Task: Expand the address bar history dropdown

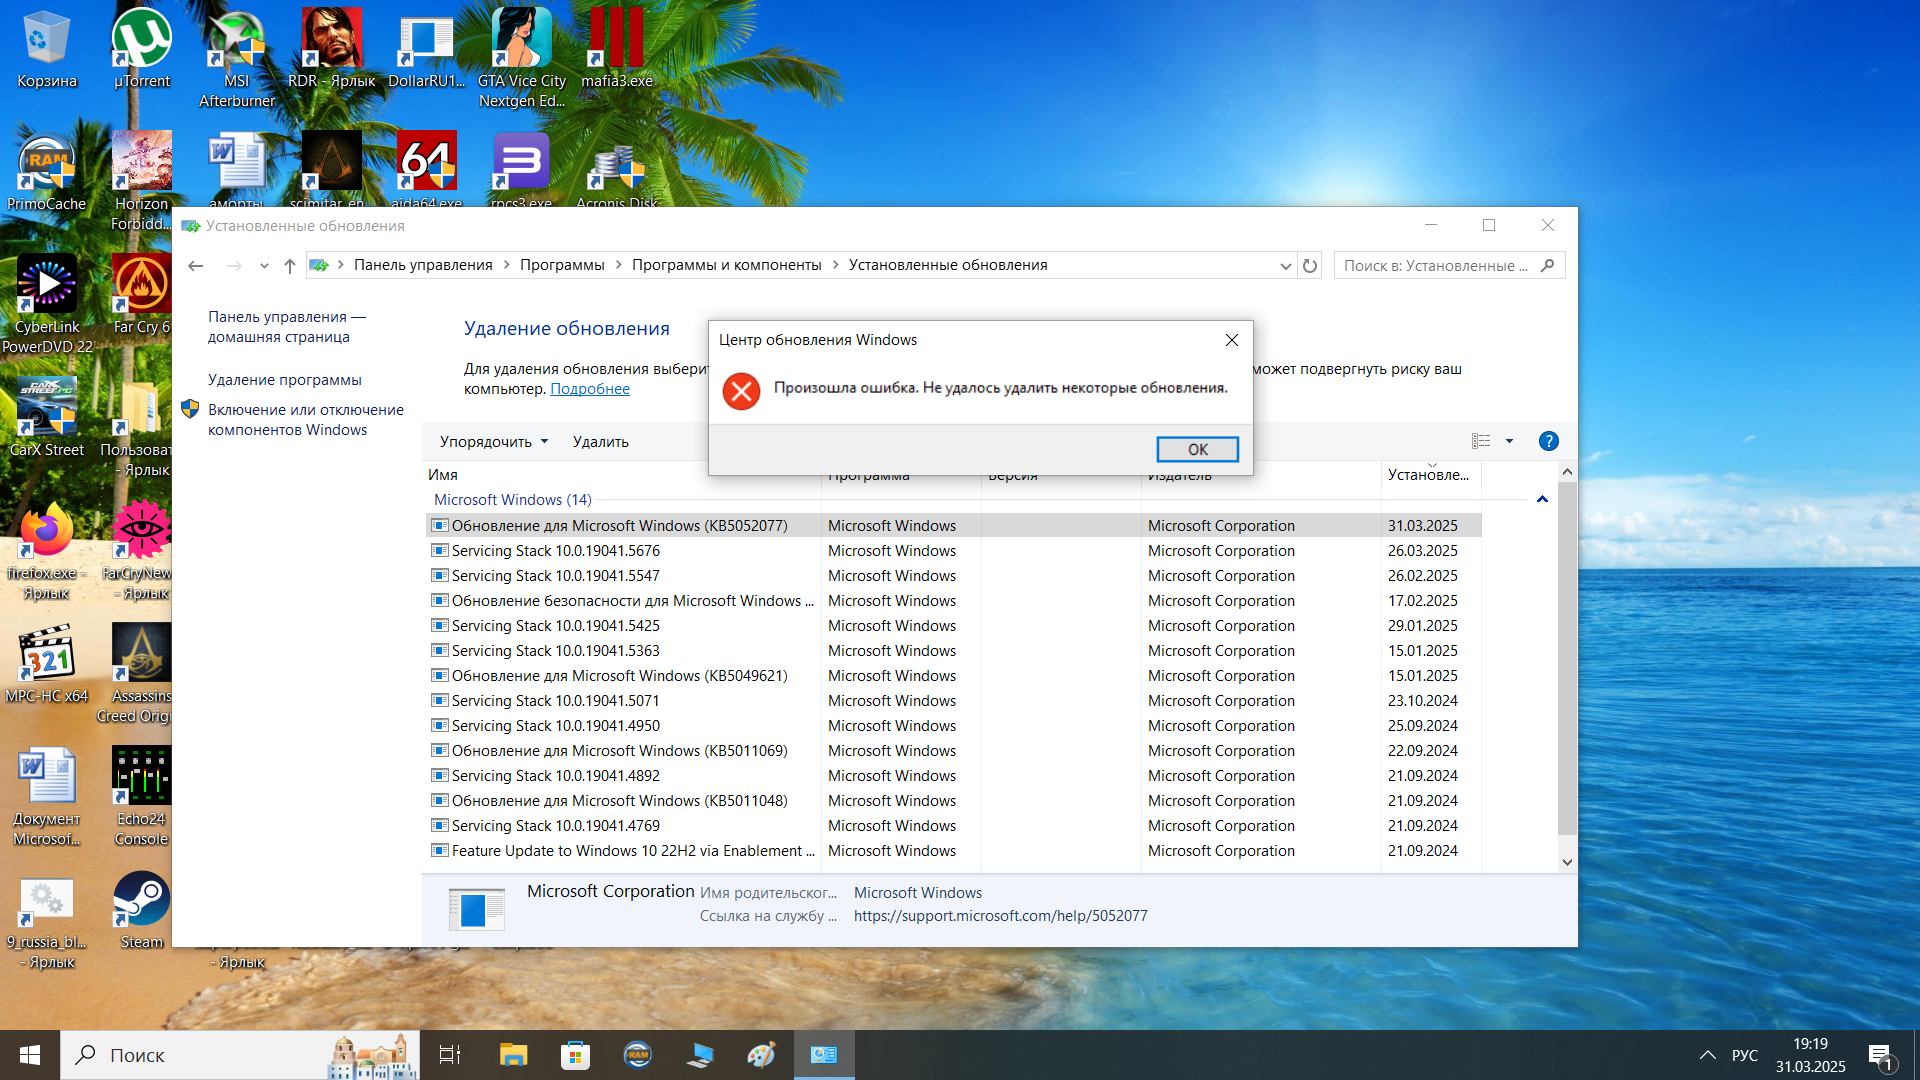Action: click(1285, 266)
